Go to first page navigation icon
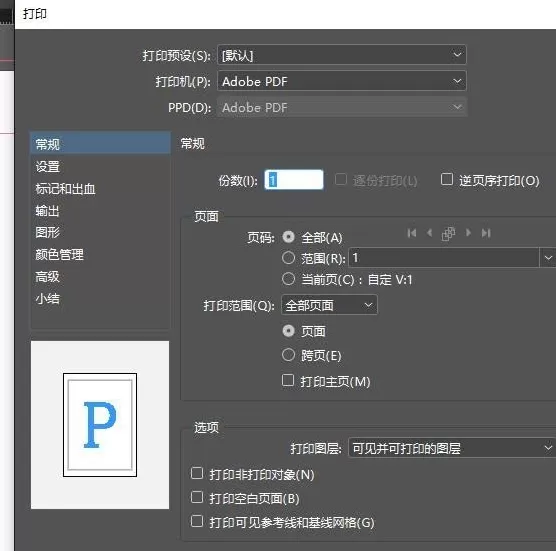 coord(412,233)
